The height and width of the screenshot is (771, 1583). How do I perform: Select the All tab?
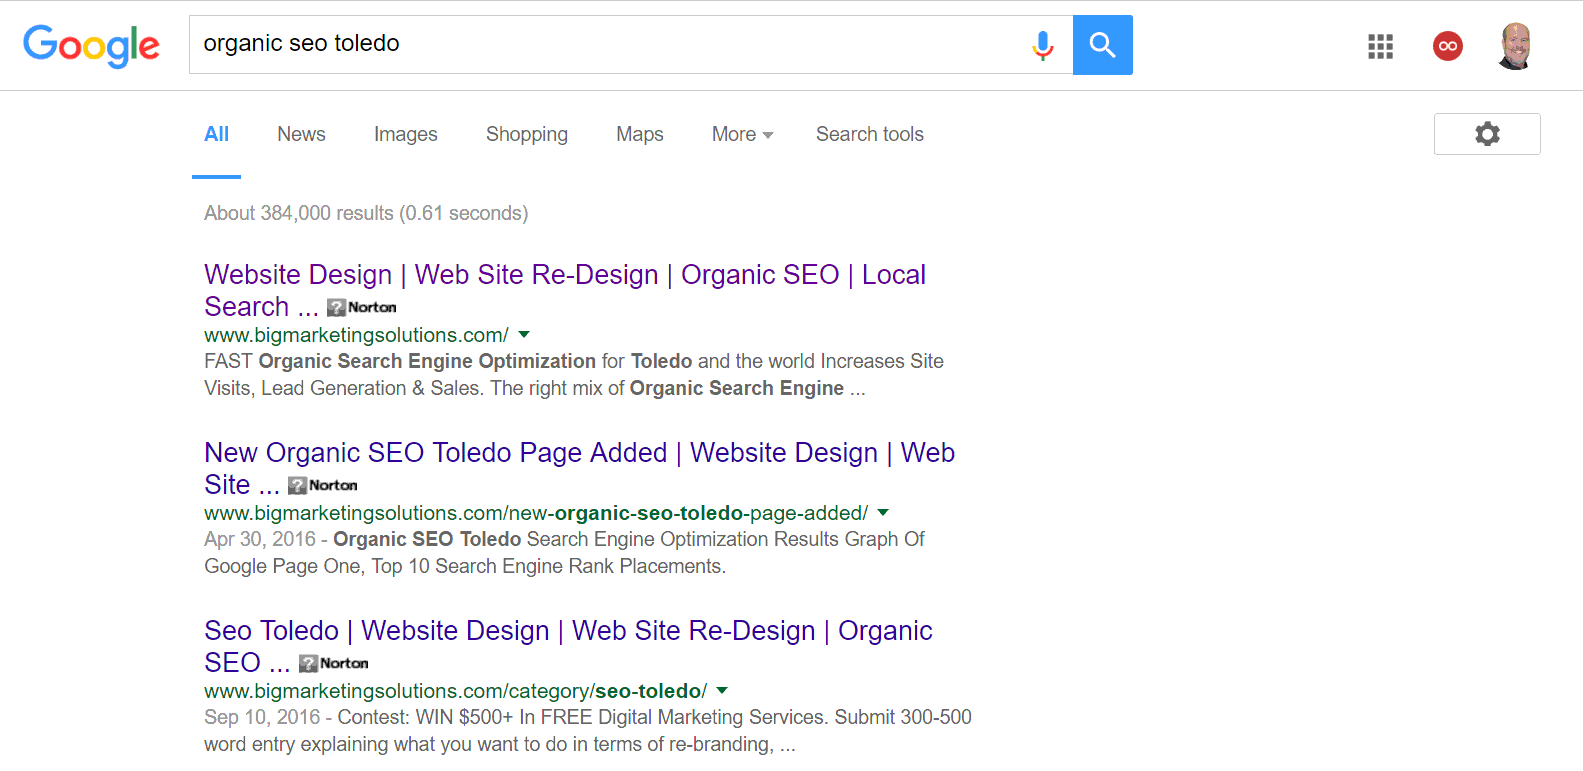[x=216, y=134]
